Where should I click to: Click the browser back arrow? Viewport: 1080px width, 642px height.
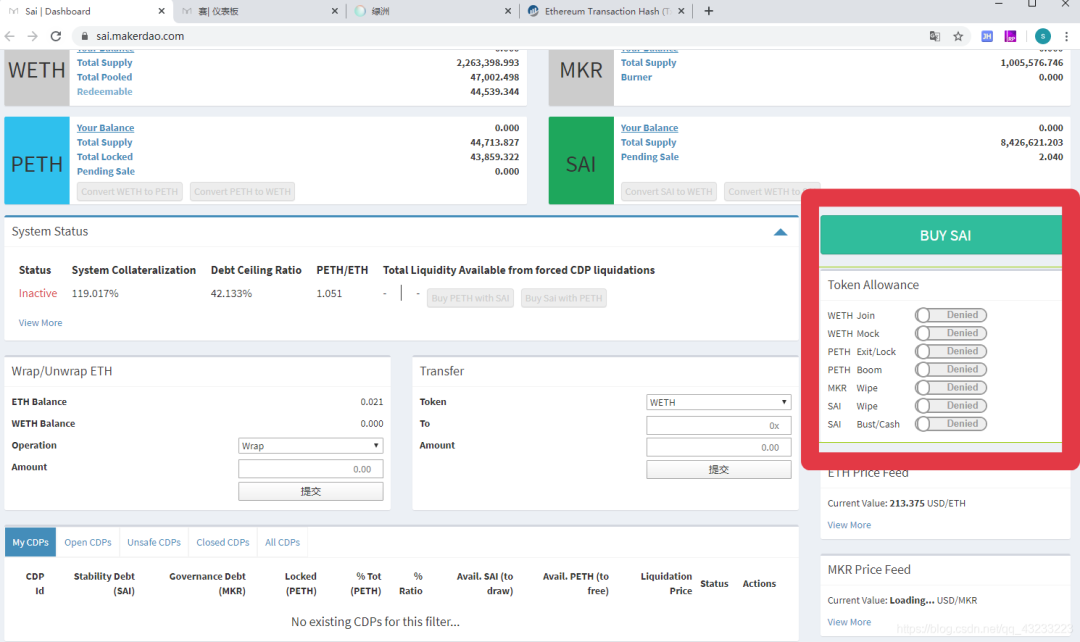10,36
